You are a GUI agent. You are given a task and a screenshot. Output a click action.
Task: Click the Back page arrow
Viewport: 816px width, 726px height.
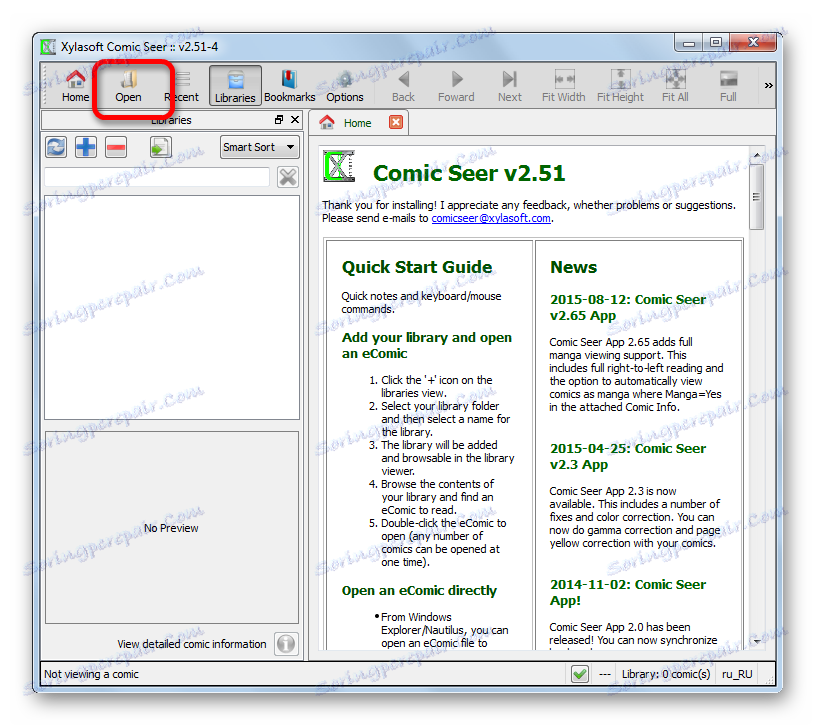[x=403, y=86]
